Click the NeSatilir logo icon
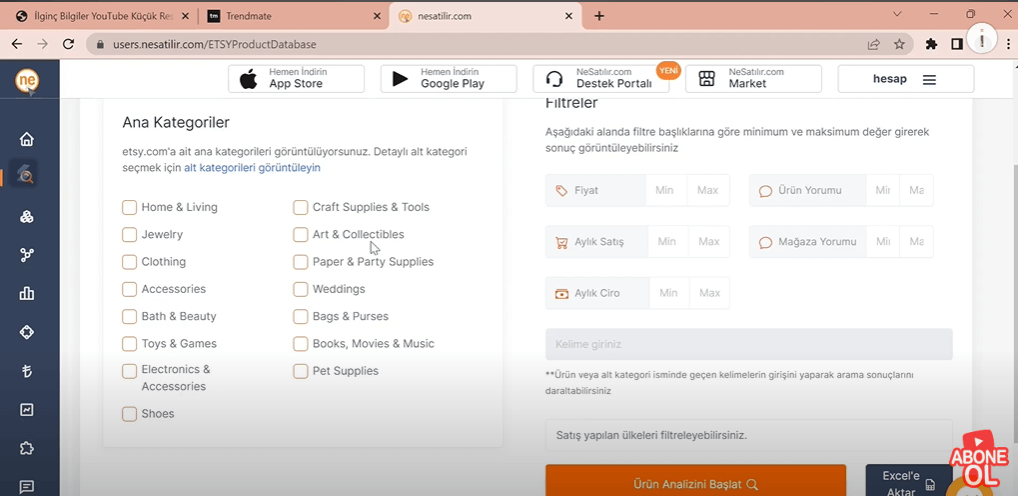Screen dimensions: 1018x496 [27, 82]
